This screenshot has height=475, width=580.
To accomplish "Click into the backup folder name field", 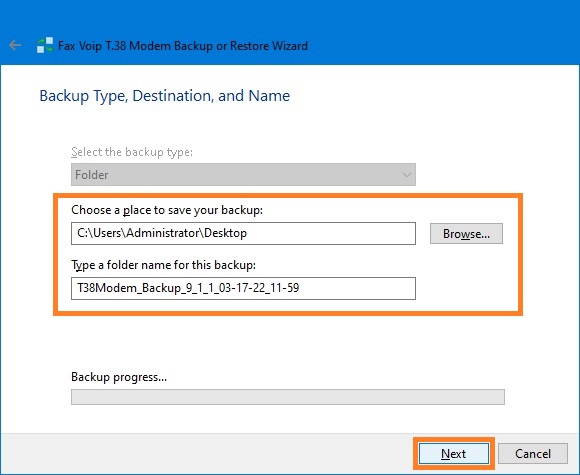I will pyautogui.click(x=243, y=288).
